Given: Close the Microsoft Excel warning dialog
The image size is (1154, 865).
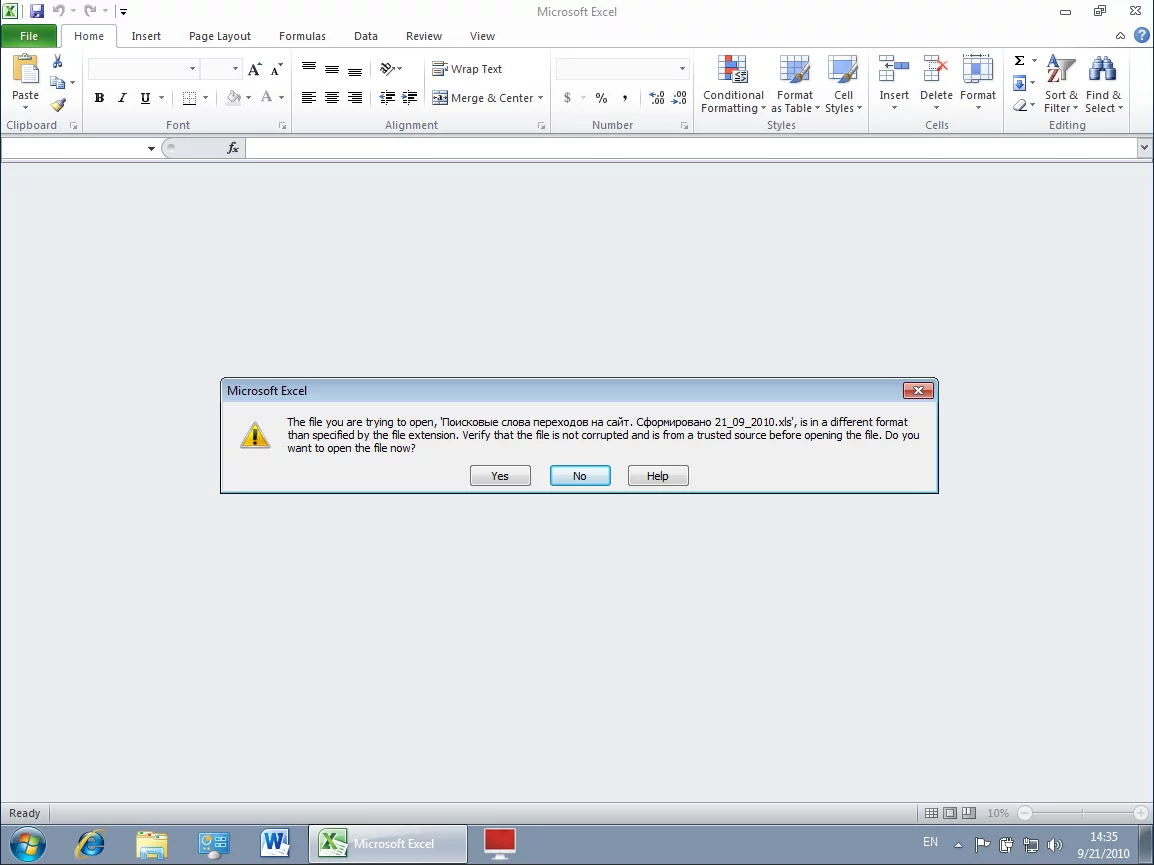Looking at the screenshot, I should point(918,390).
